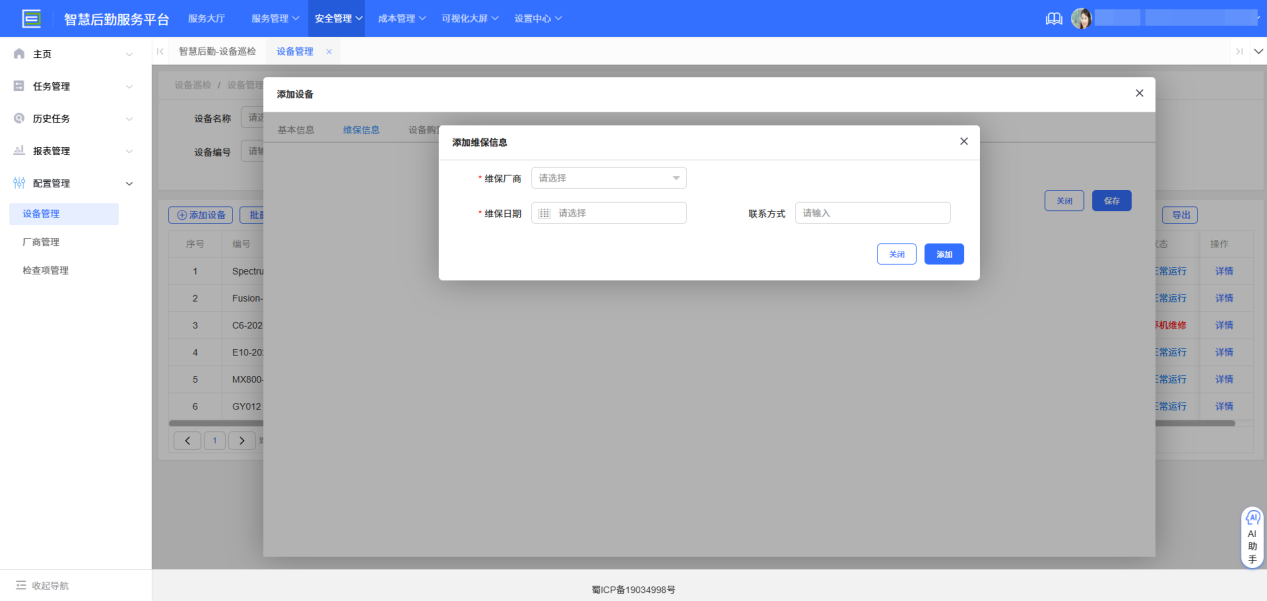1267x601 pixels.
Task: Expand the 成本管理 dropdown in top menu
Action: (x=400, y=17)
